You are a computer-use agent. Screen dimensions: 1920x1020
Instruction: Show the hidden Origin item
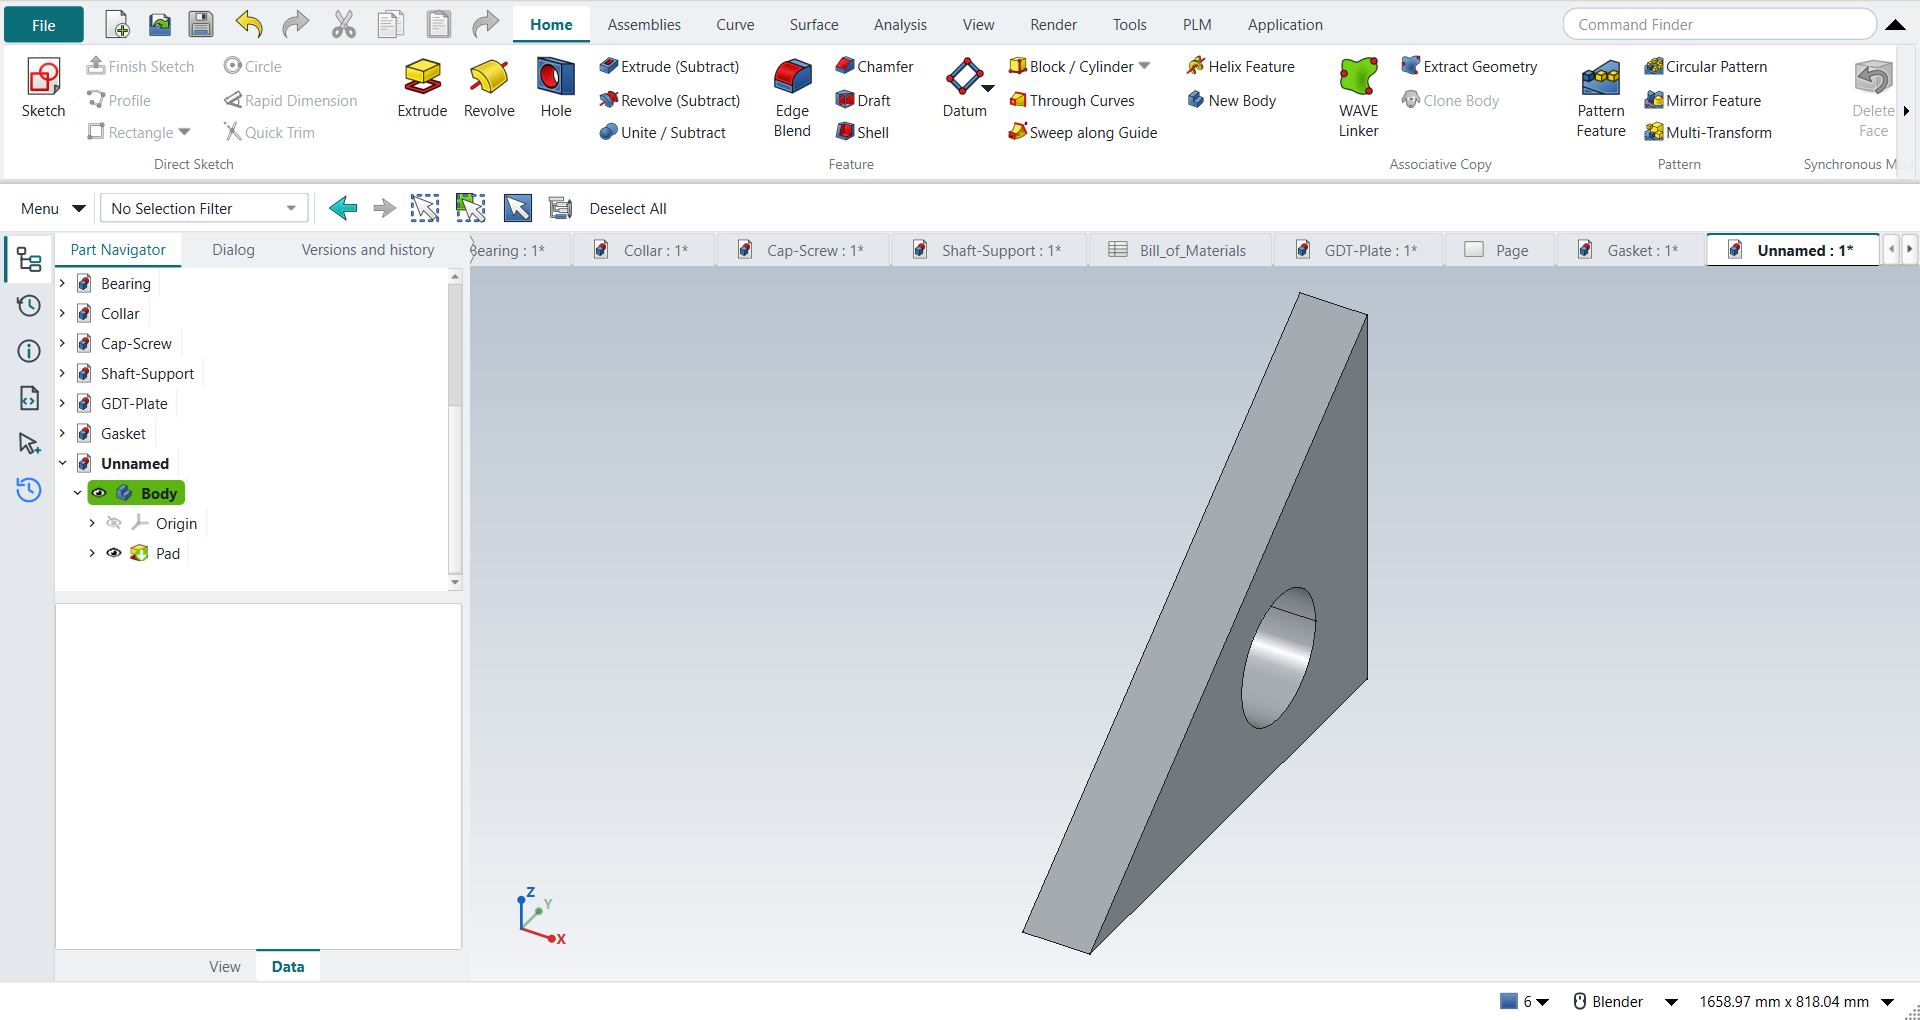(114, 523)
